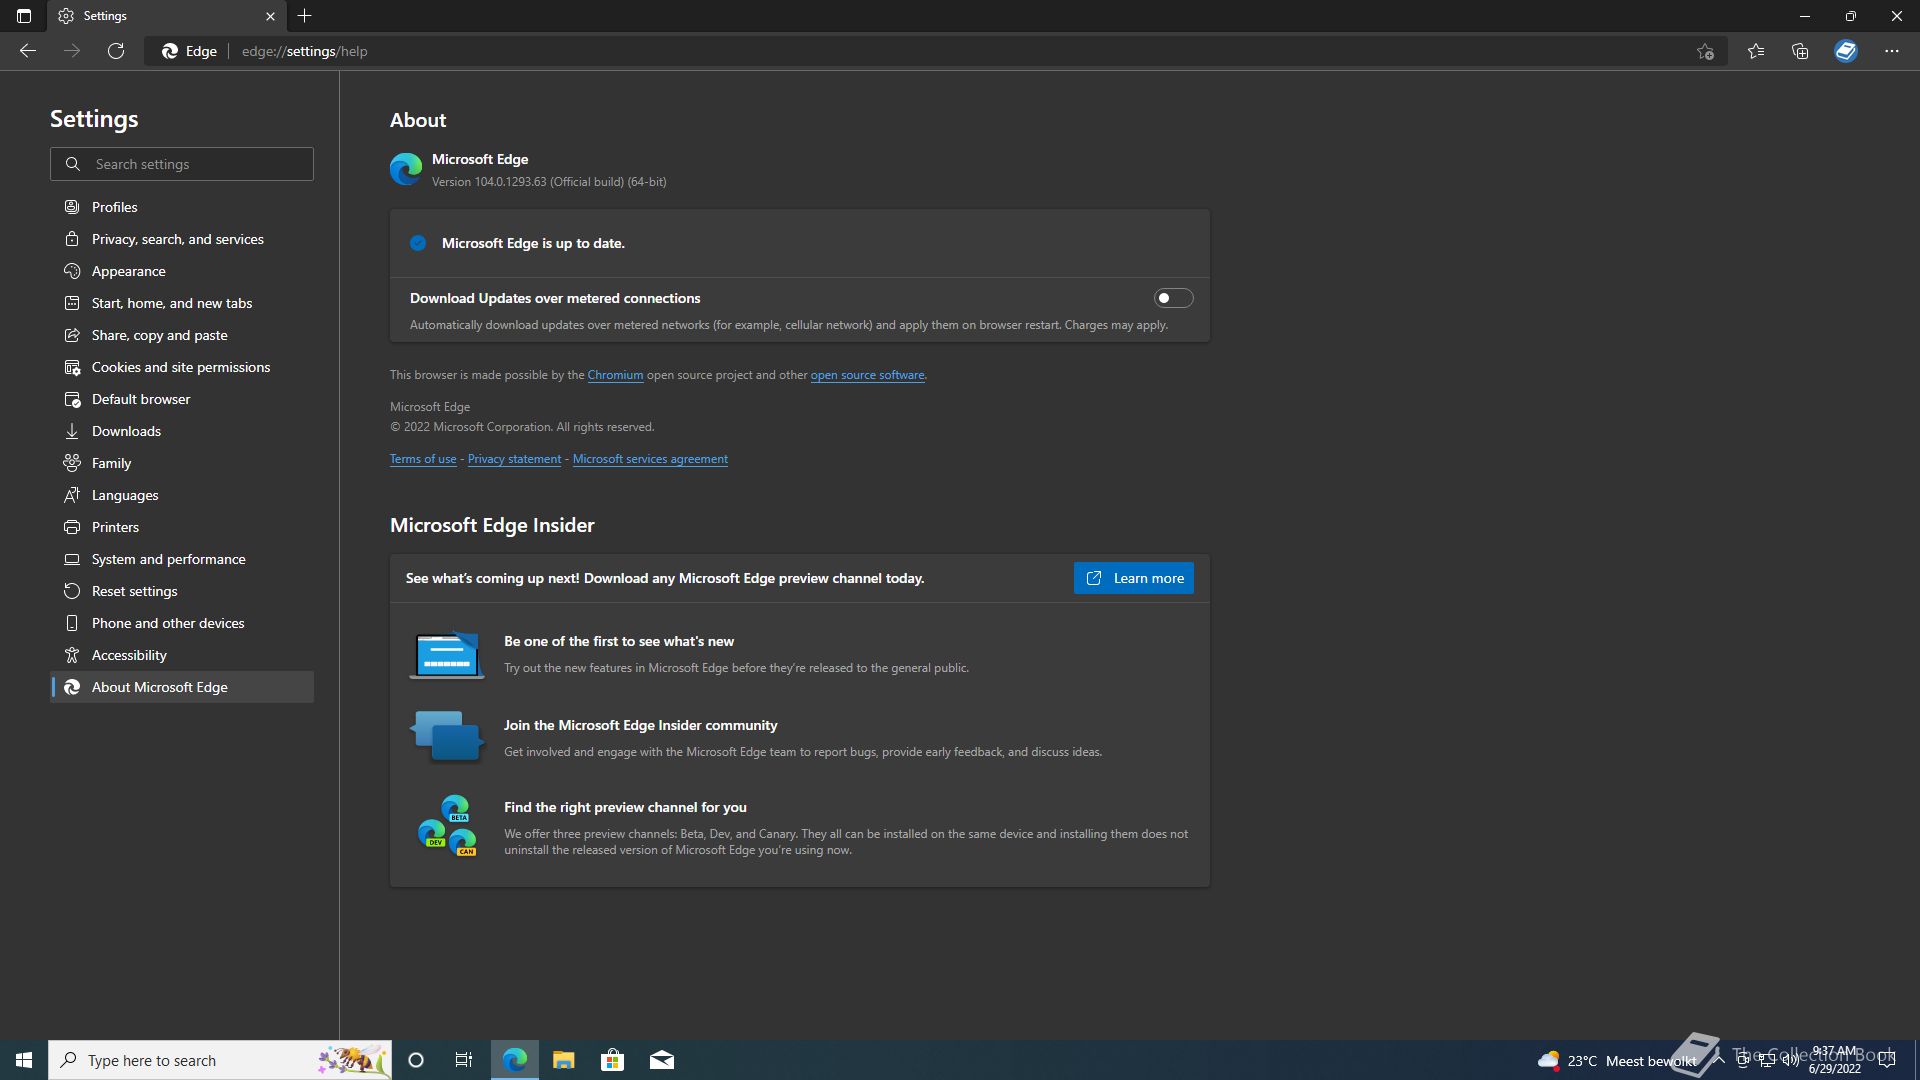Screen dimensions: 1920x1080
Task: Click the Edge site info icon in address bar
Action: pyautogui.click(x=190, y=51)
